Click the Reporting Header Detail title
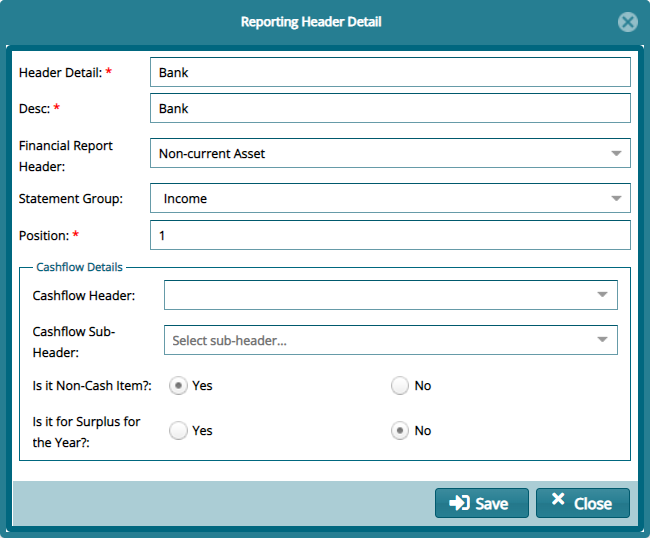 coord(311,22)
